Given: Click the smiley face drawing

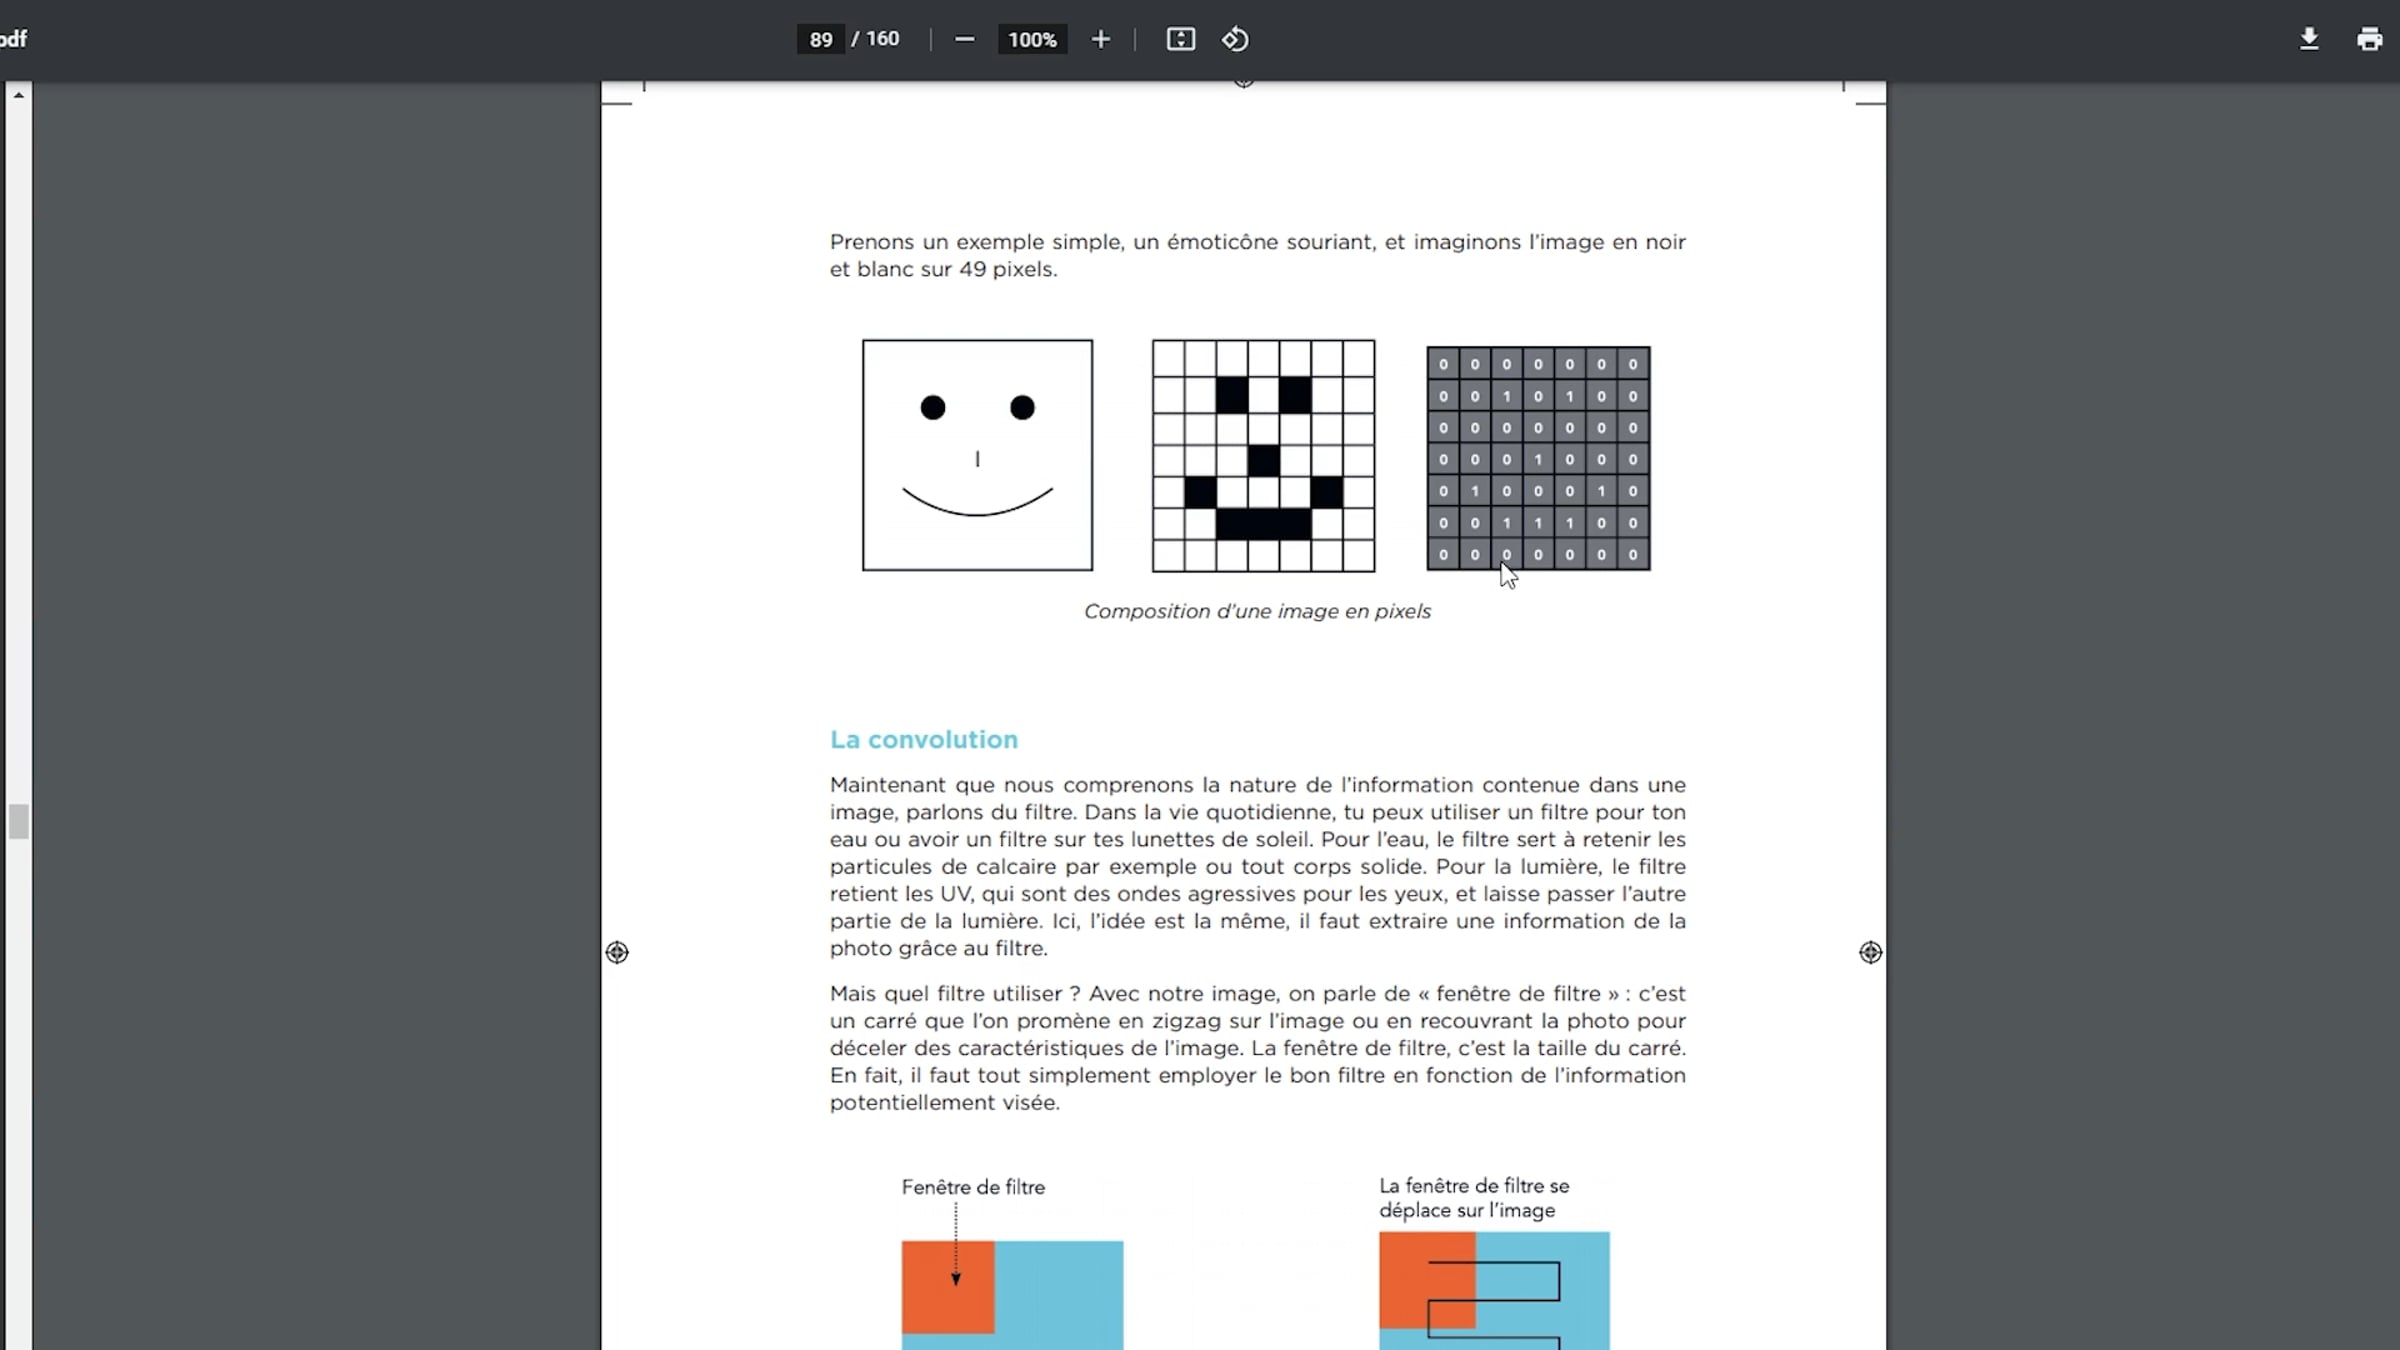Looking at the screenshot, I should click(x=977, y=455).
